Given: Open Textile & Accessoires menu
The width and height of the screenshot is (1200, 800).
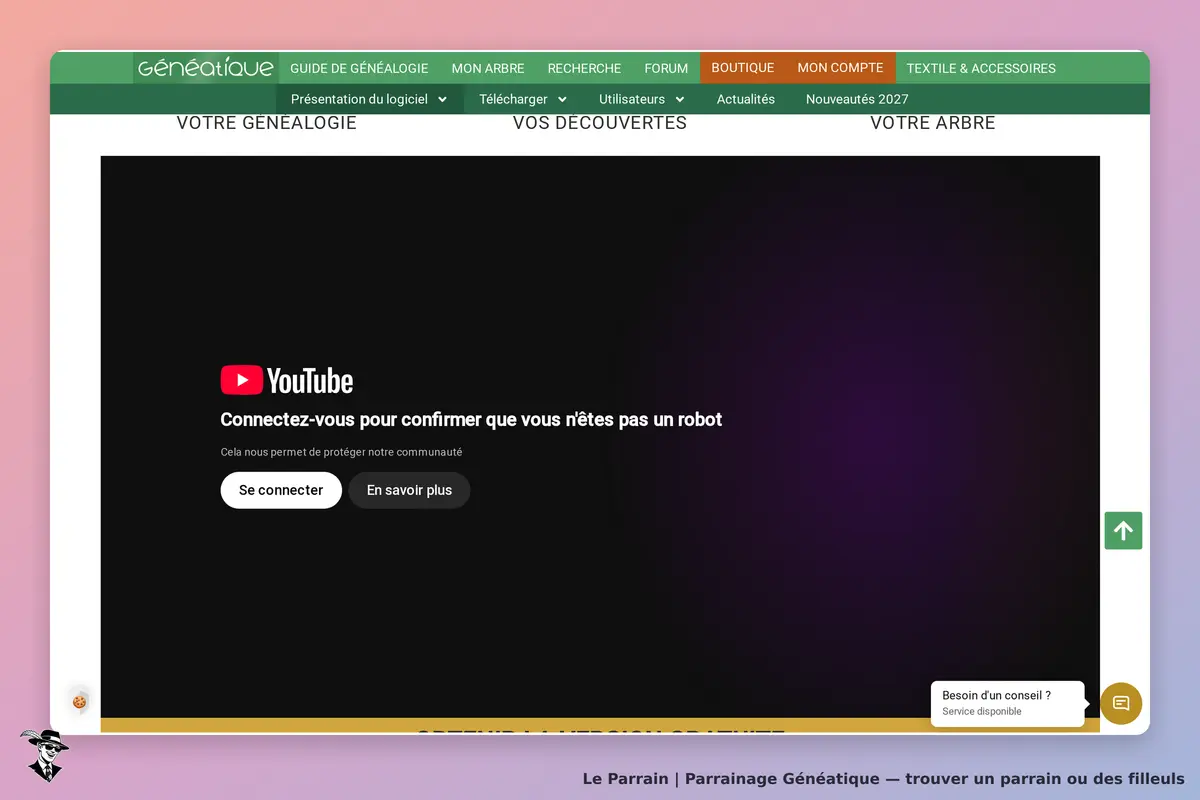Looking at the screenshot, I should pyautogui.click(x=981, y=68).
